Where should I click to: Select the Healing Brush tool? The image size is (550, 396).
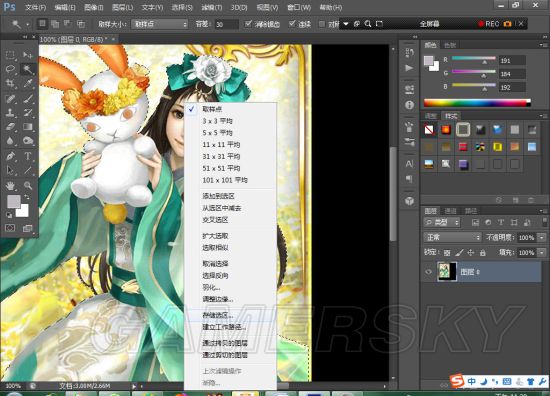click(x=10, y=99)
